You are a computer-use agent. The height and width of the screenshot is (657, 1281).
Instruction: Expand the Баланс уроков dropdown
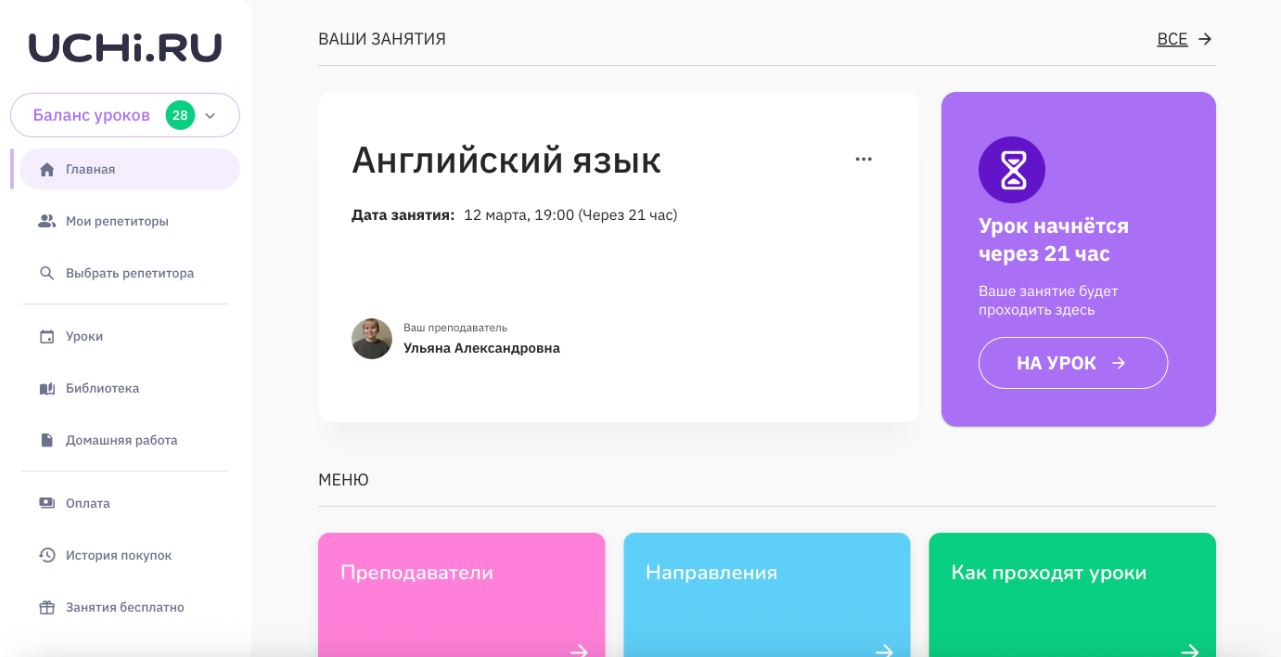point(210,116)
